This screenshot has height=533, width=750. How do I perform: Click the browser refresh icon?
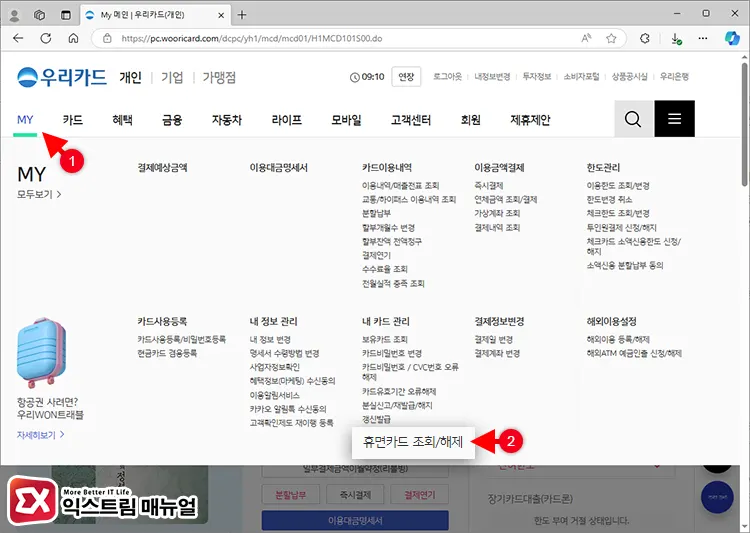pyautogui.click(x=46, y=38)
